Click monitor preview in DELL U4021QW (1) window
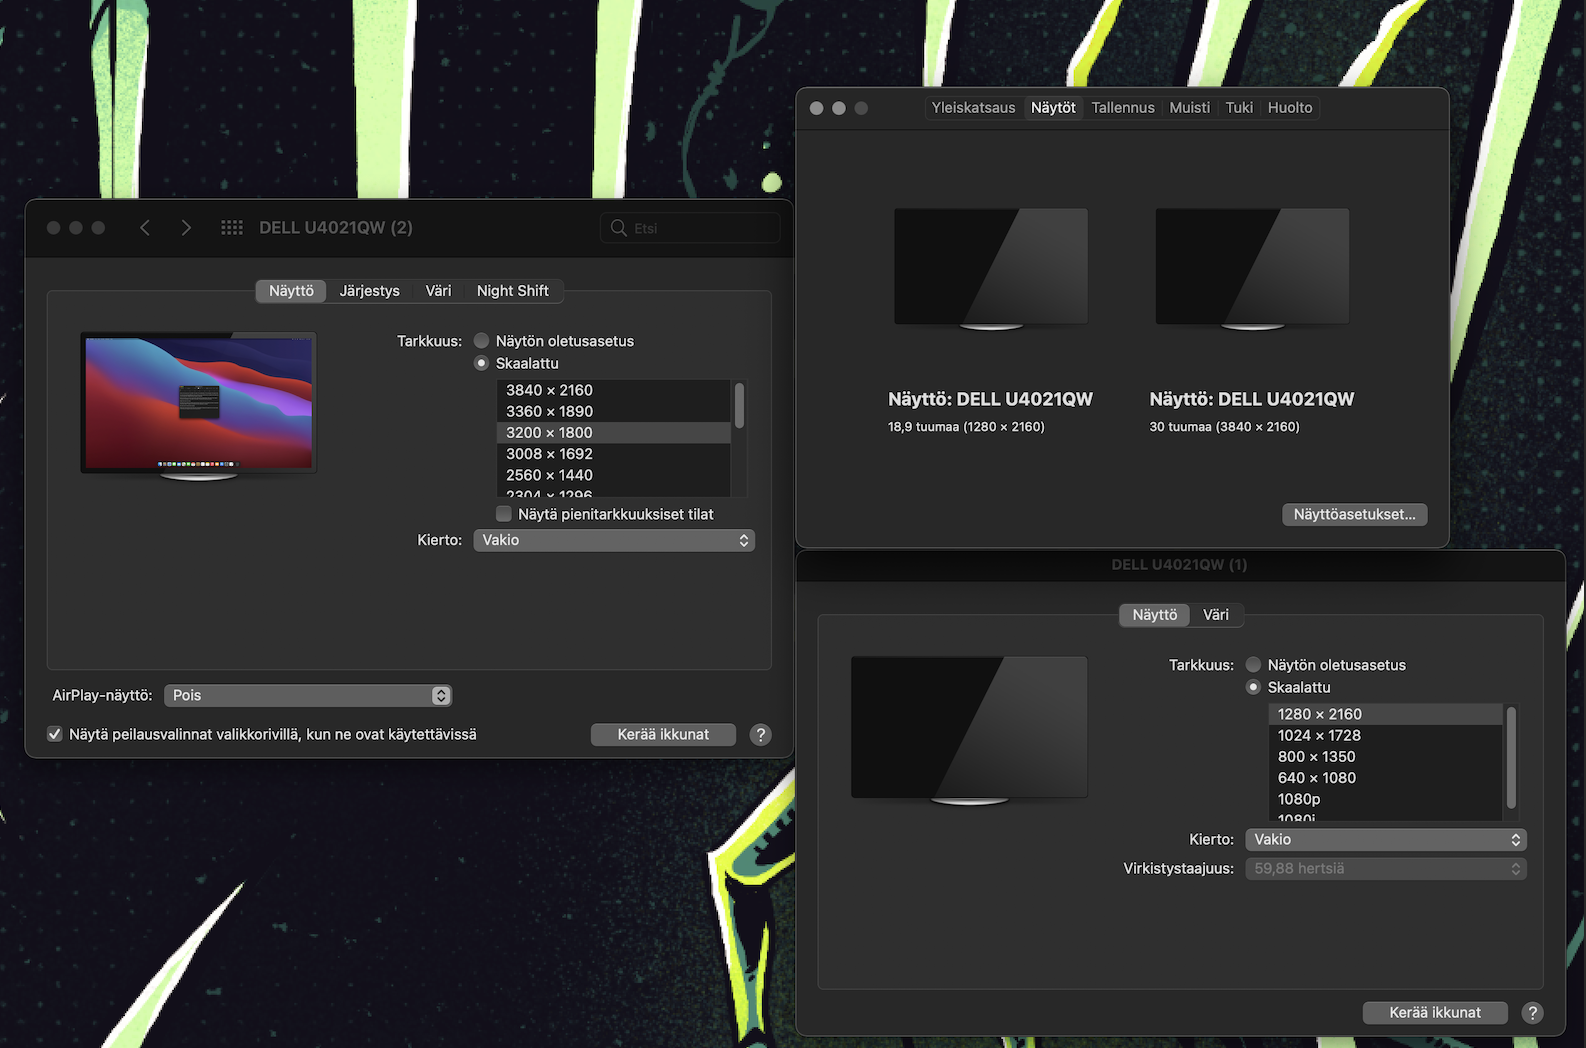 click(969, 730)
